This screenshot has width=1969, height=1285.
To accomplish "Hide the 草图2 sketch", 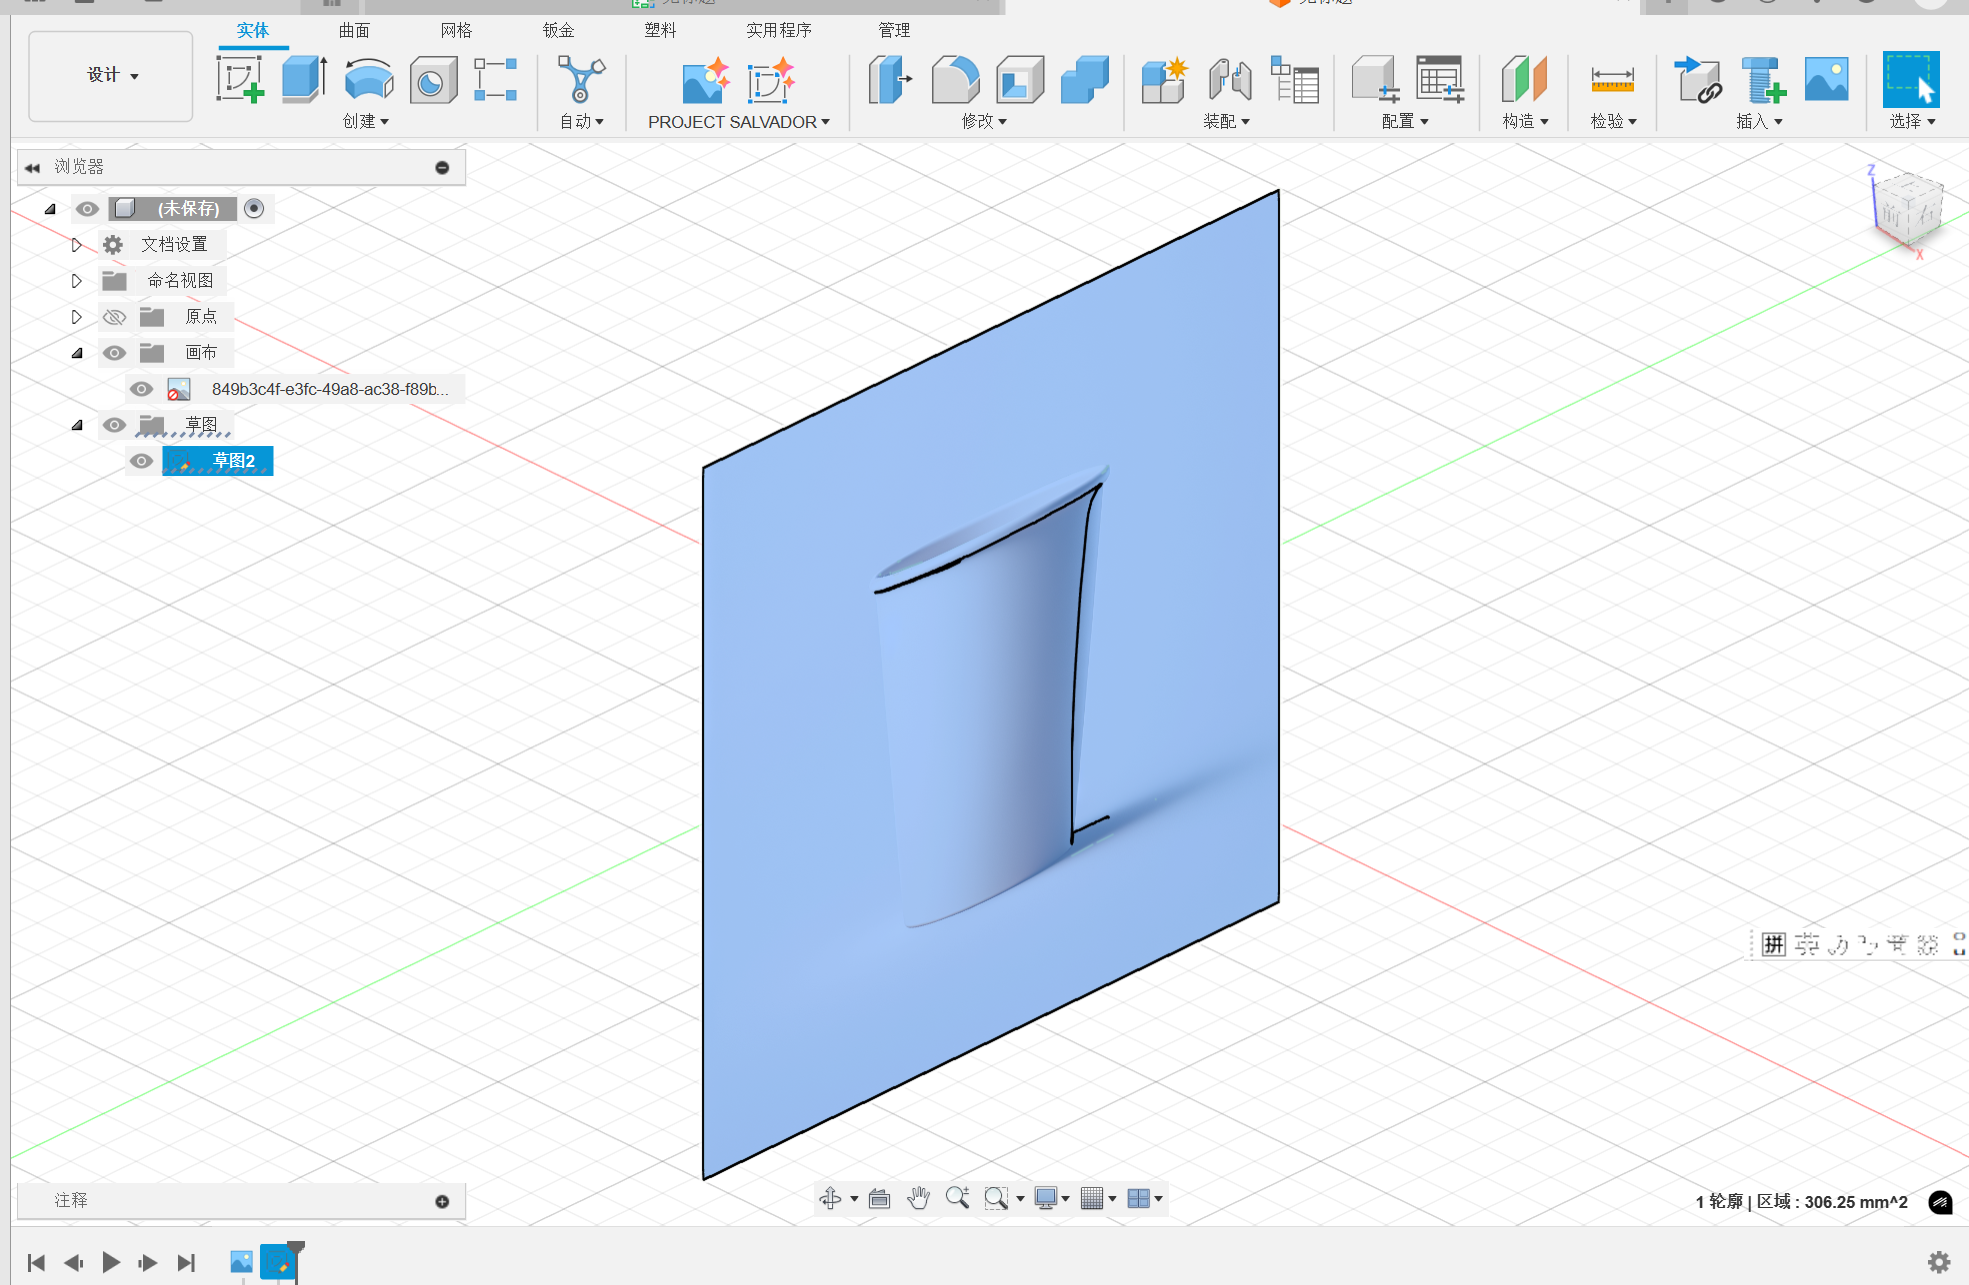I will (141, 461).
